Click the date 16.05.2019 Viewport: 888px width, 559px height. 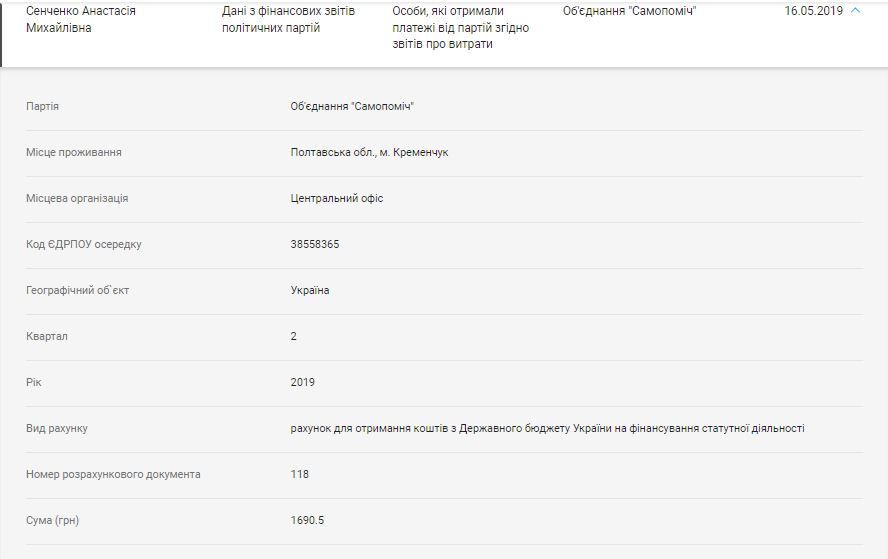813,11
